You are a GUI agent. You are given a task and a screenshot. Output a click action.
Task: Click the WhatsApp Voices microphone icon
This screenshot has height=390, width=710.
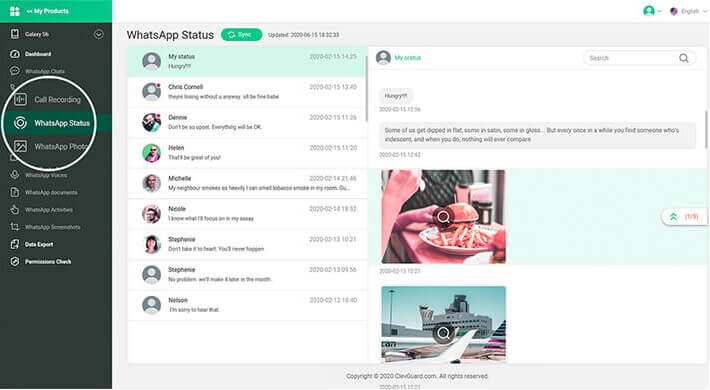[x=15, y=175]
